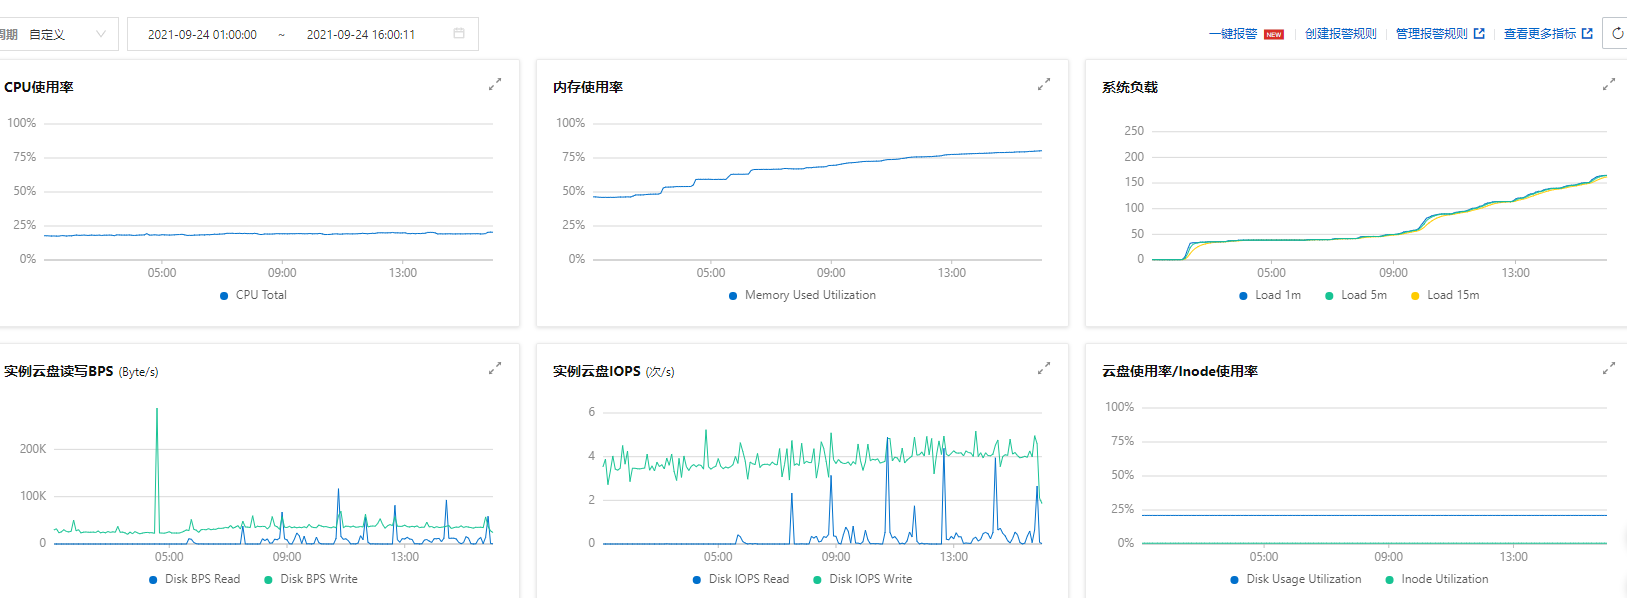Click the refresh icon button

click(x=1617, y=34)
